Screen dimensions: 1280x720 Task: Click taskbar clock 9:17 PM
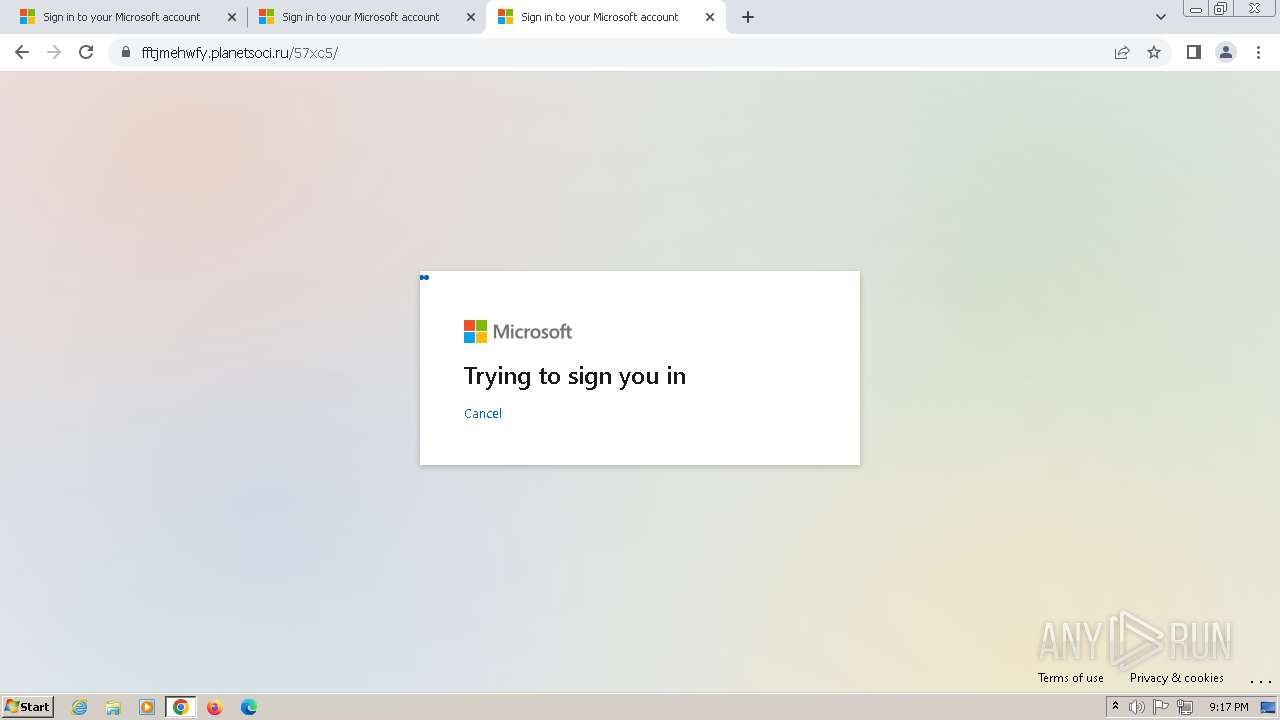coord(1229,707)
